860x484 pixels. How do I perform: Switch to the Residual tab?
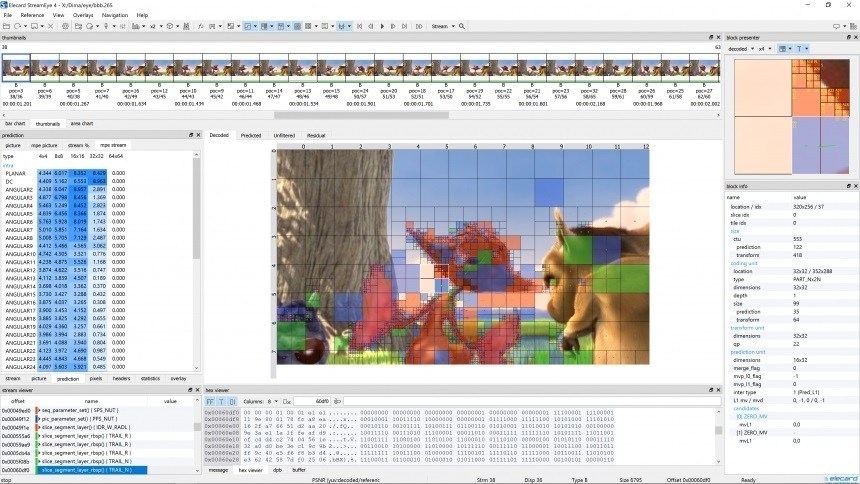pyautogui.click(x=315, y=134)
